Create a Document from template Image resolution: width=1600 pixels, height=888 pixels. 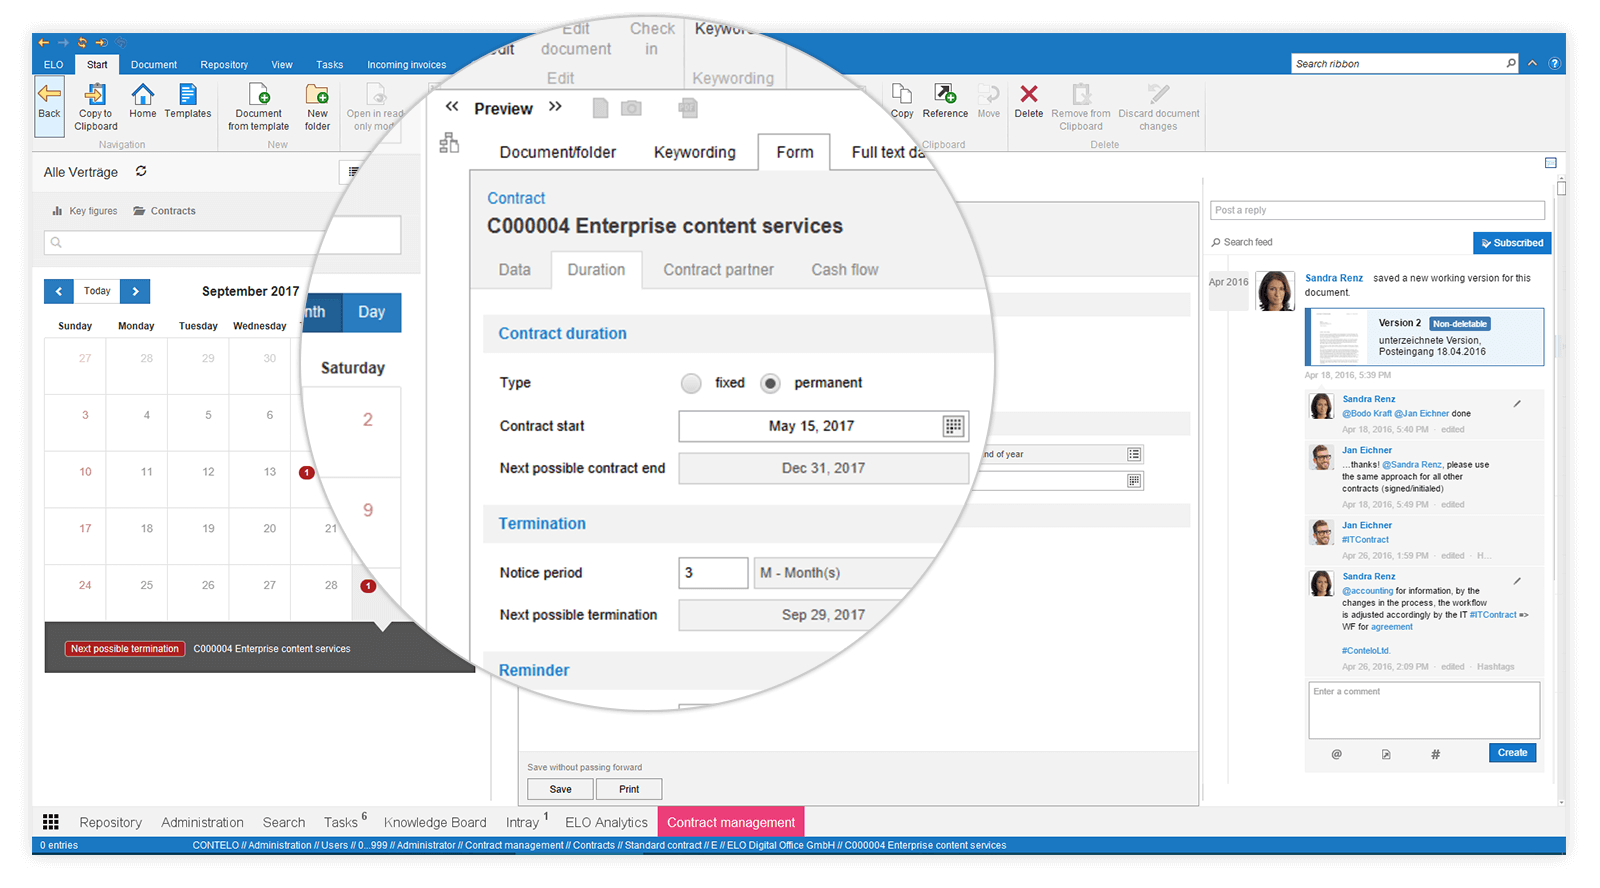(259, 94)
